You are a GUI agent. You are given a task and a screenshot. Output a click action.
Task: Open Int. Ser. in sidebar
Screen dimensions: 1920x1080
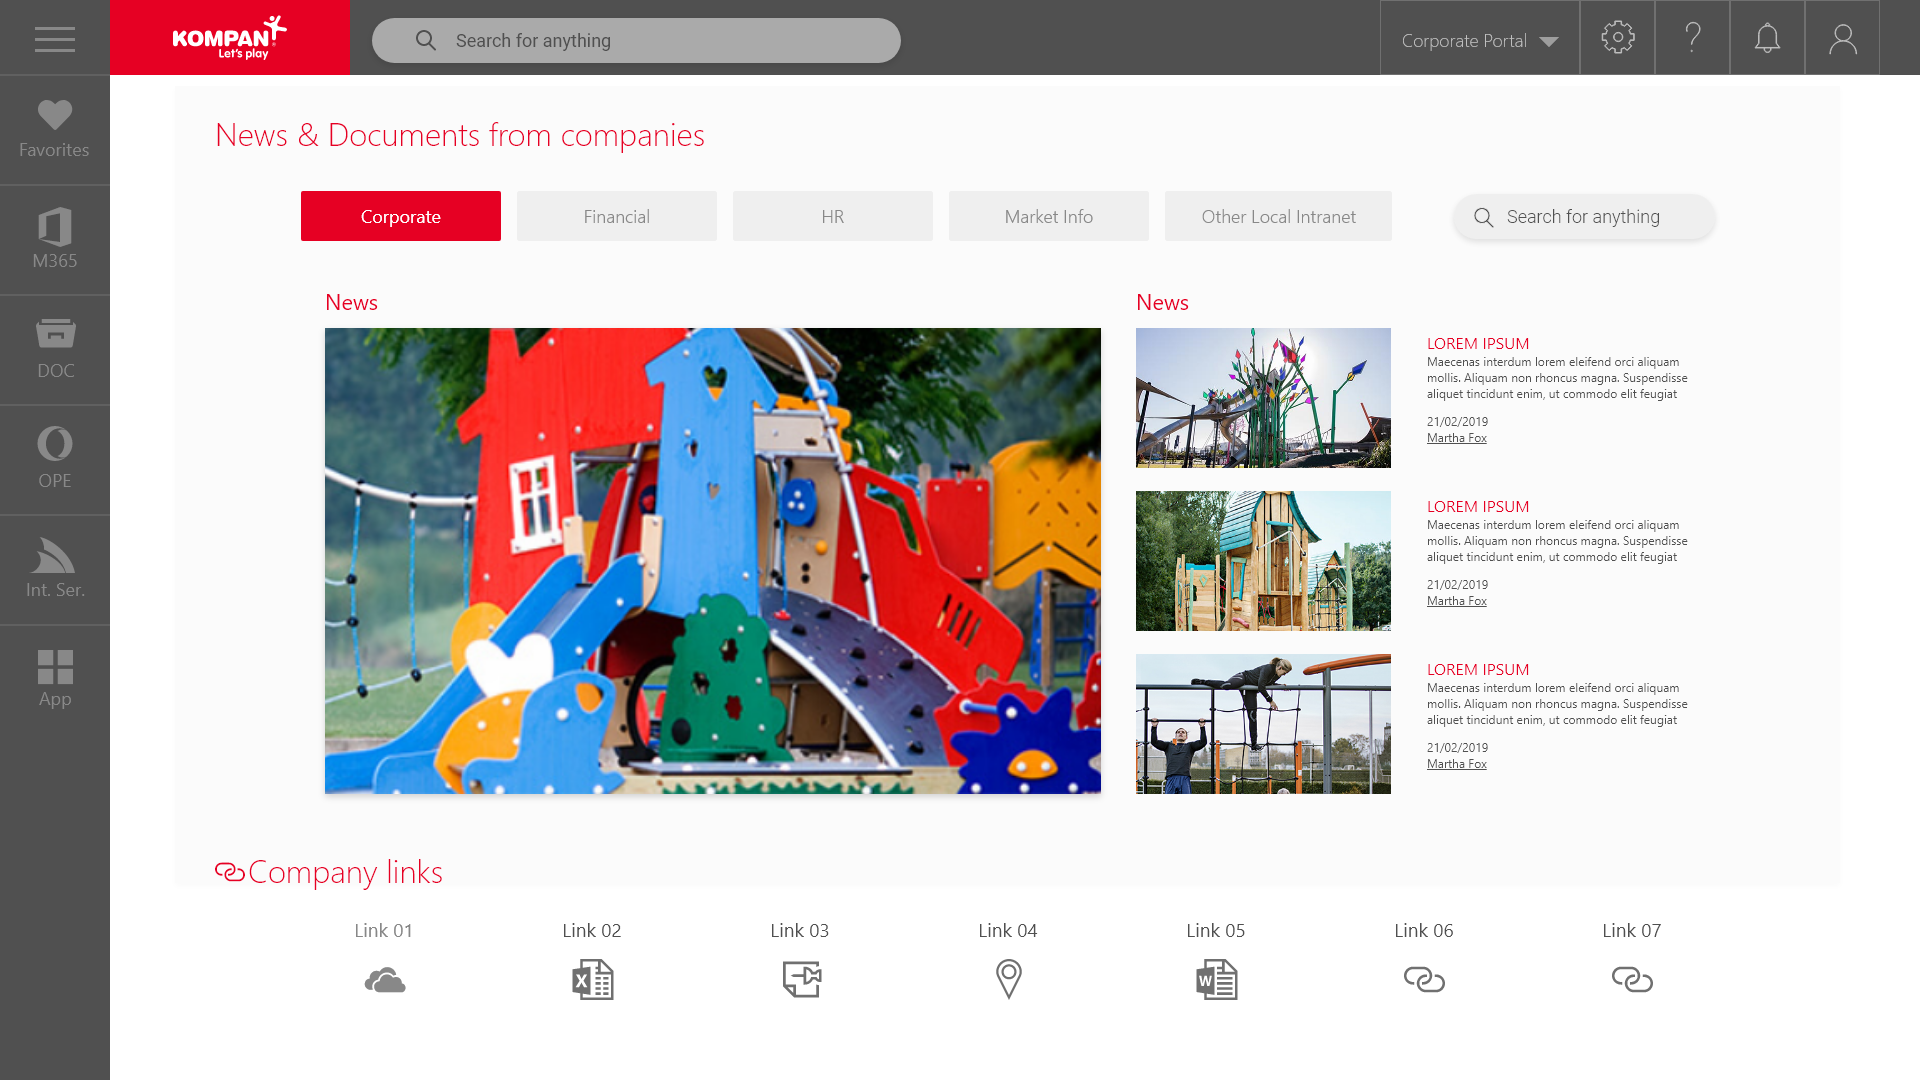pyautogui.click(x=54, y=570)
